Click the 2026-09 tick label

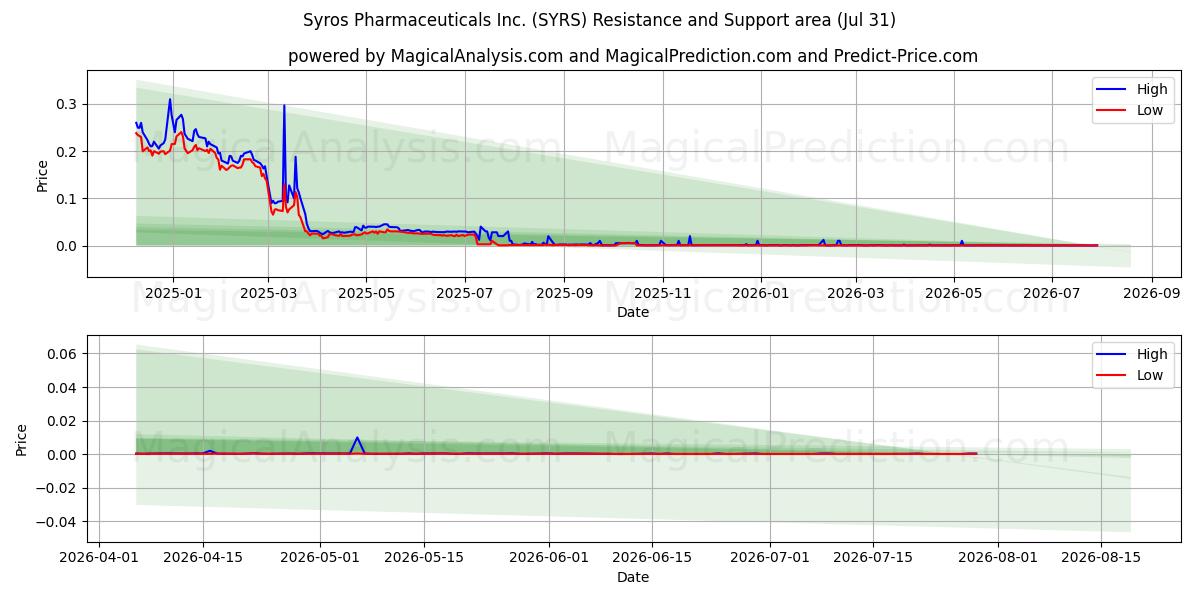[x=1152, y=293]
